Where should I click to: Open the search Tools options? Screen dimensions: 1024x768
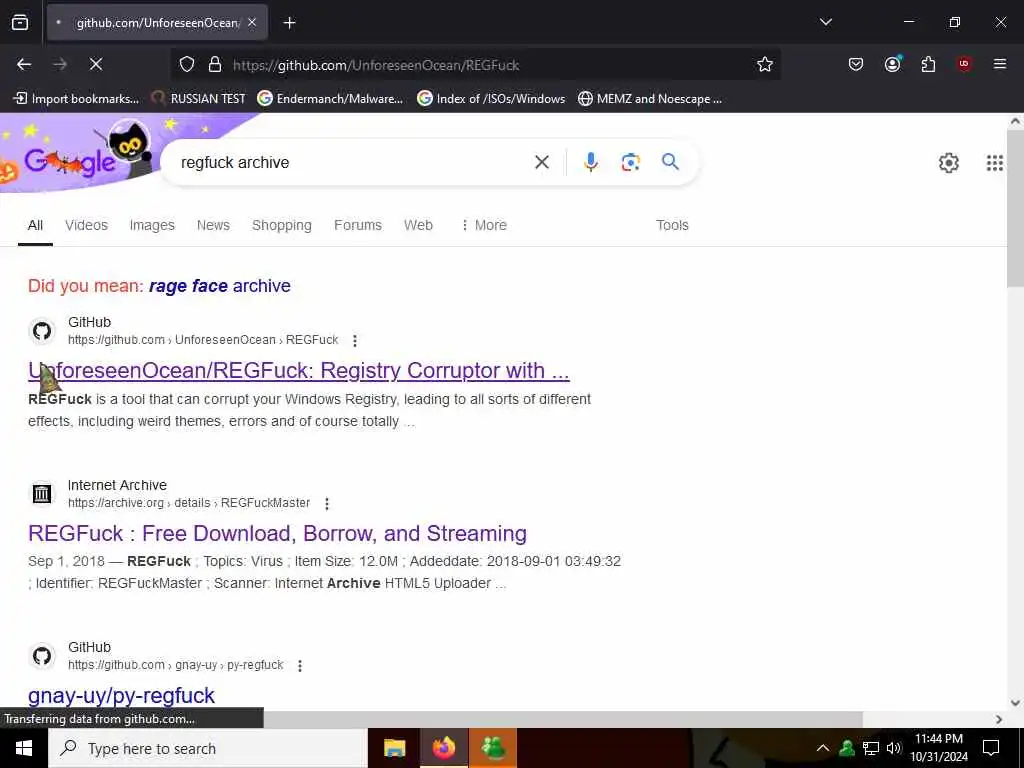[x=672, y=225]
